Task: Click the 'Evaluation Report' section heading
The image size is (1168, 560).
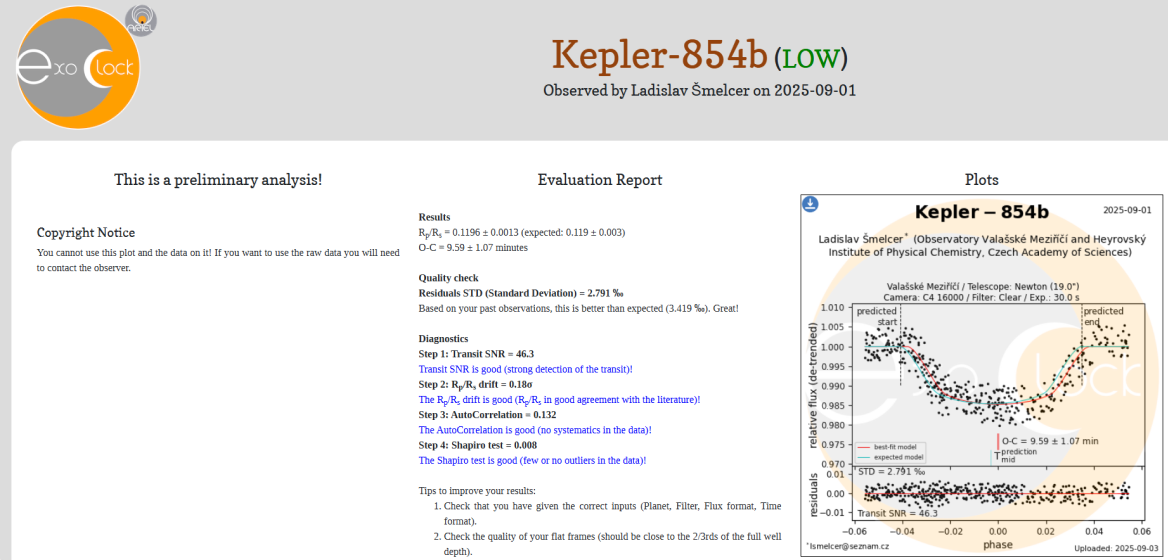Action: coord(599,180)
